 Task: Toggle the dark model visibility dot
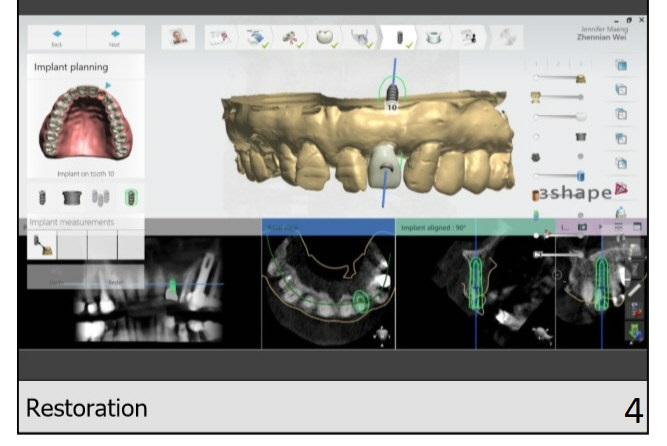(x=580, y=156)
